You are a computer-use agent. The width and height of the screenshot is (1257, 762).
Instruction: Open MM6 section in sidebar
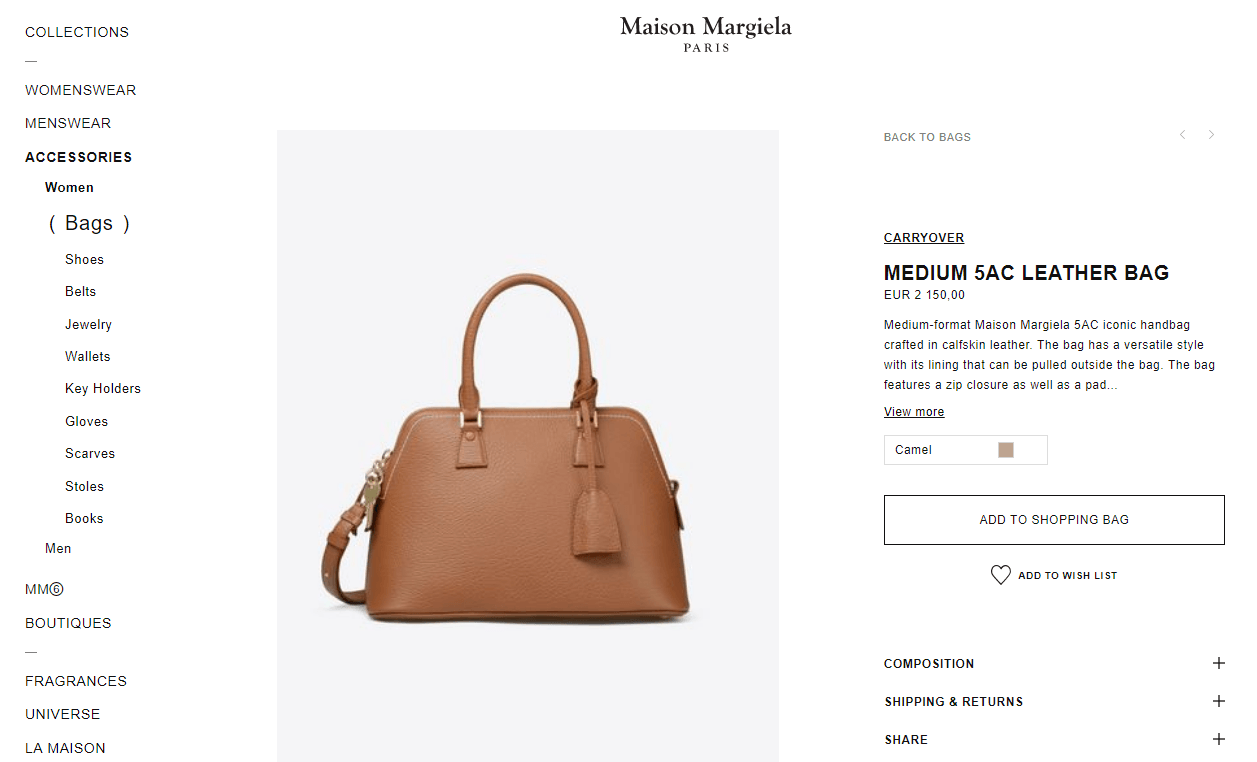(x=44, y=590)
